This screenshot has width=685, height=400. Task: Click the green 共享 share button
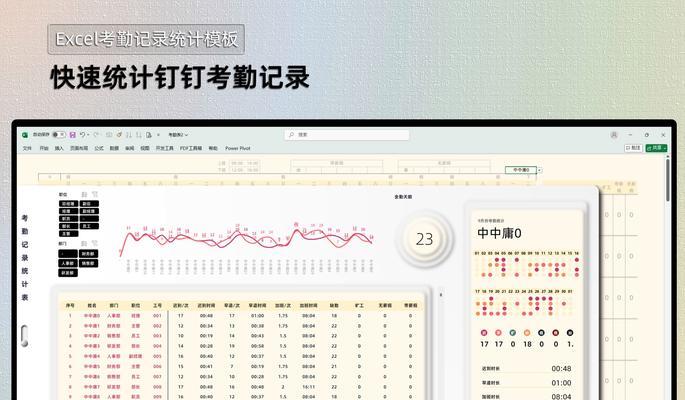[656, 148]
